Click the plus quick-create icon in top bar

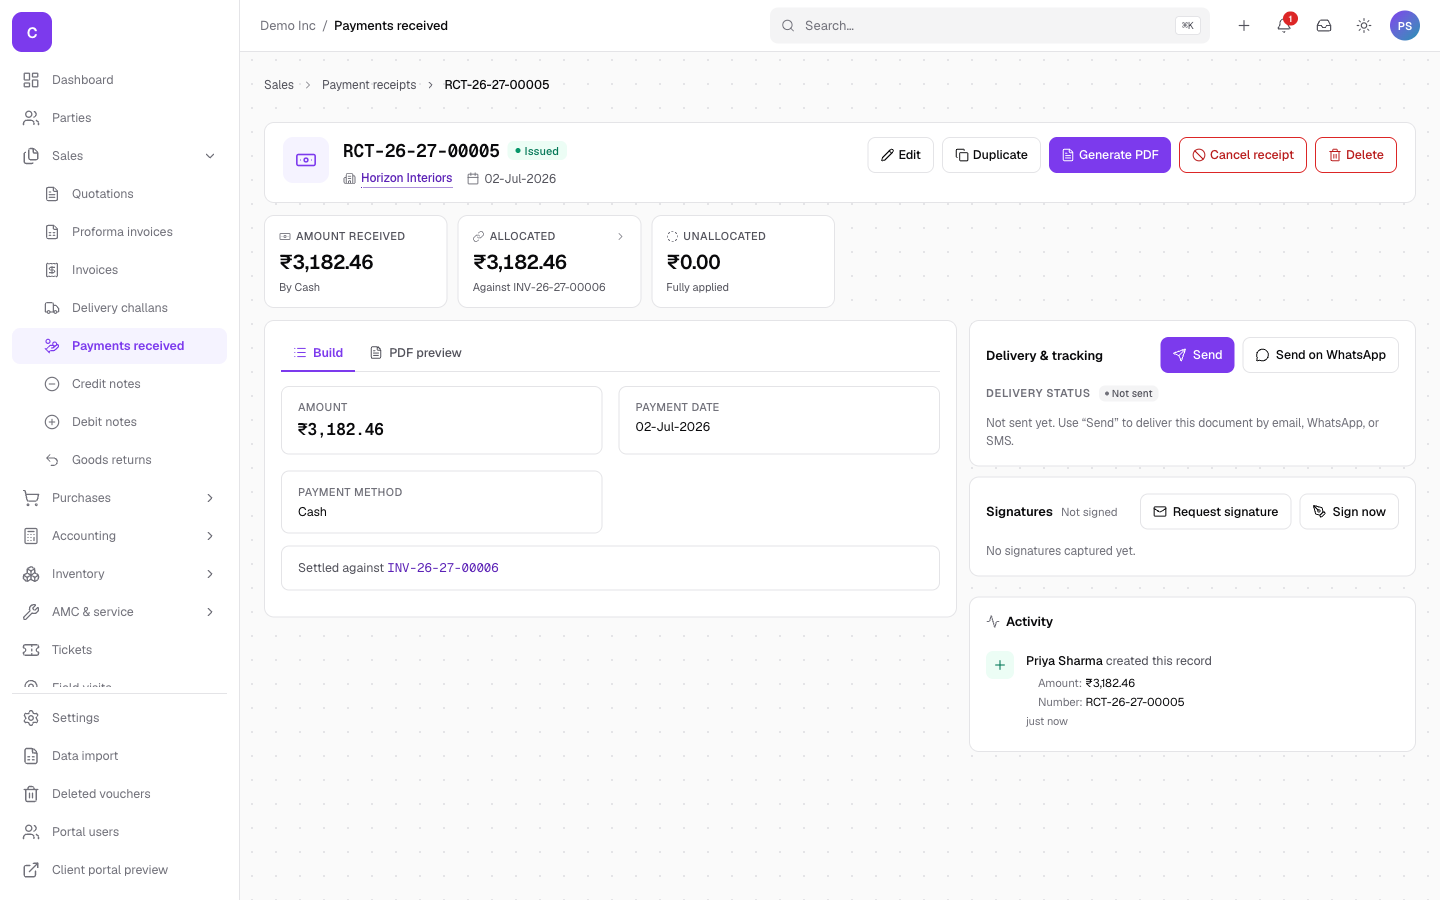[1244, 26]
